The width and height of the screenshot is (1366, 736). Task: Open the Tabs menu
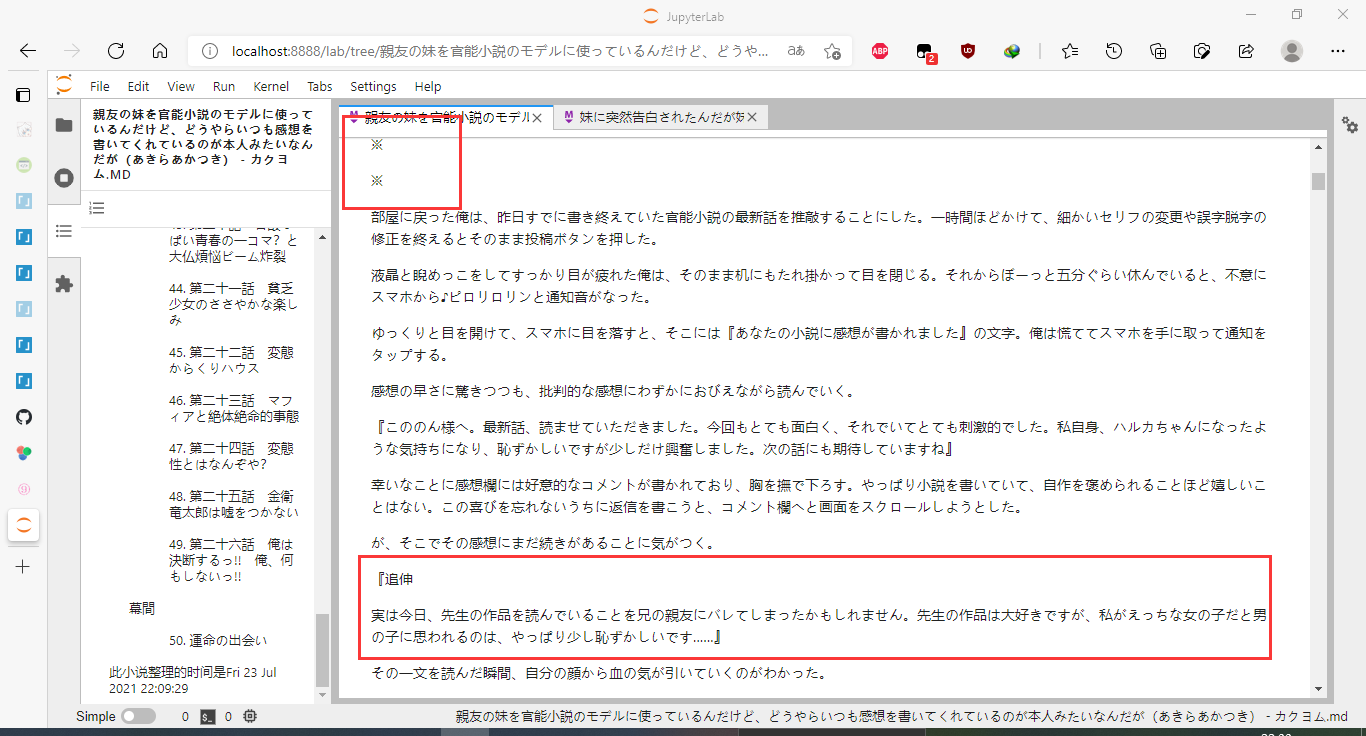(320, 87)
